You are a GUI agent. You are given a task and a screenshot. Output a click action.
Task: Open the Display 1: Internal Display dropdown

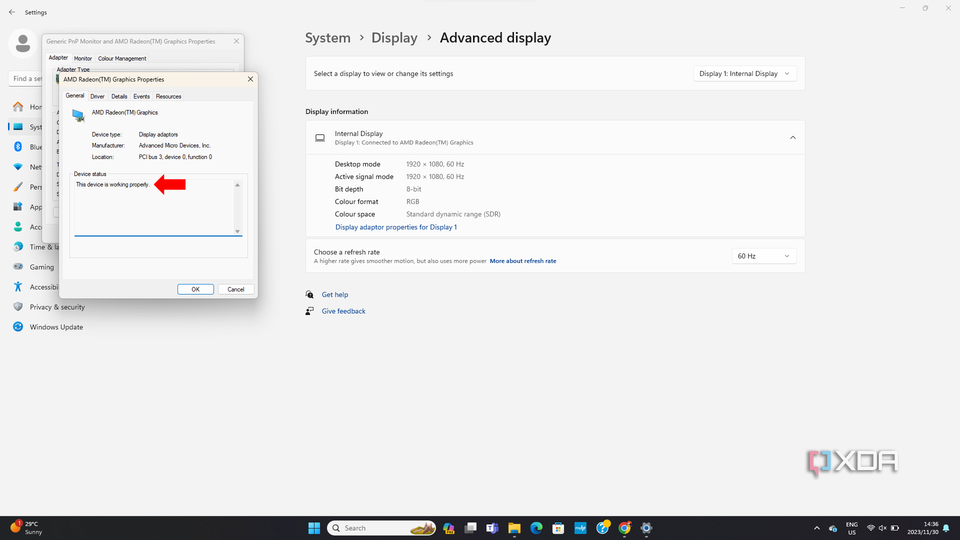(746, 73)
